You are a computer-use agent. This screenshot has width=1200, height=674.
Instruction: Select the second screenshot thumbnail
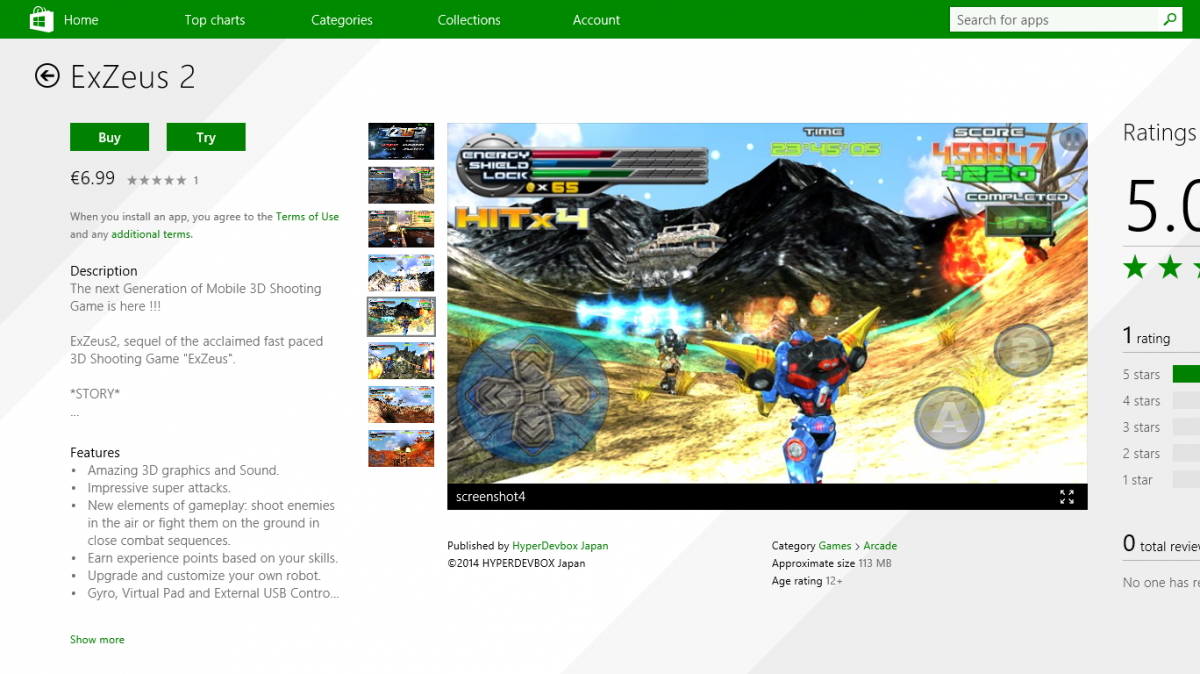point(401,185)
